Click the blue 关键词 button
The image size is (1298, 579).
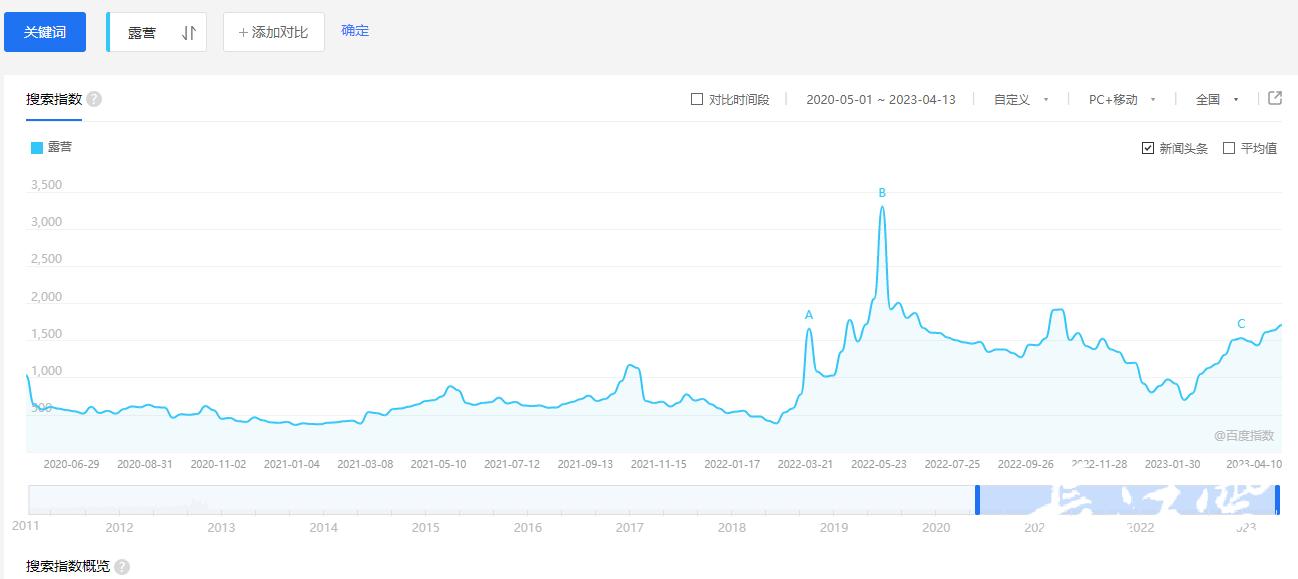pyautogui.click(x=45, y=32)
